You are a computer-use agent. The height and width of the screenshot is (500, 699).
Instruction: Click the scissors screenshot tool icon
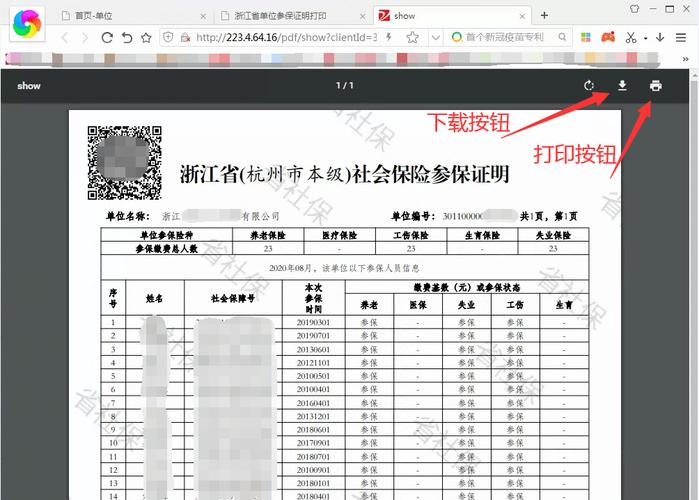[631, 38]
